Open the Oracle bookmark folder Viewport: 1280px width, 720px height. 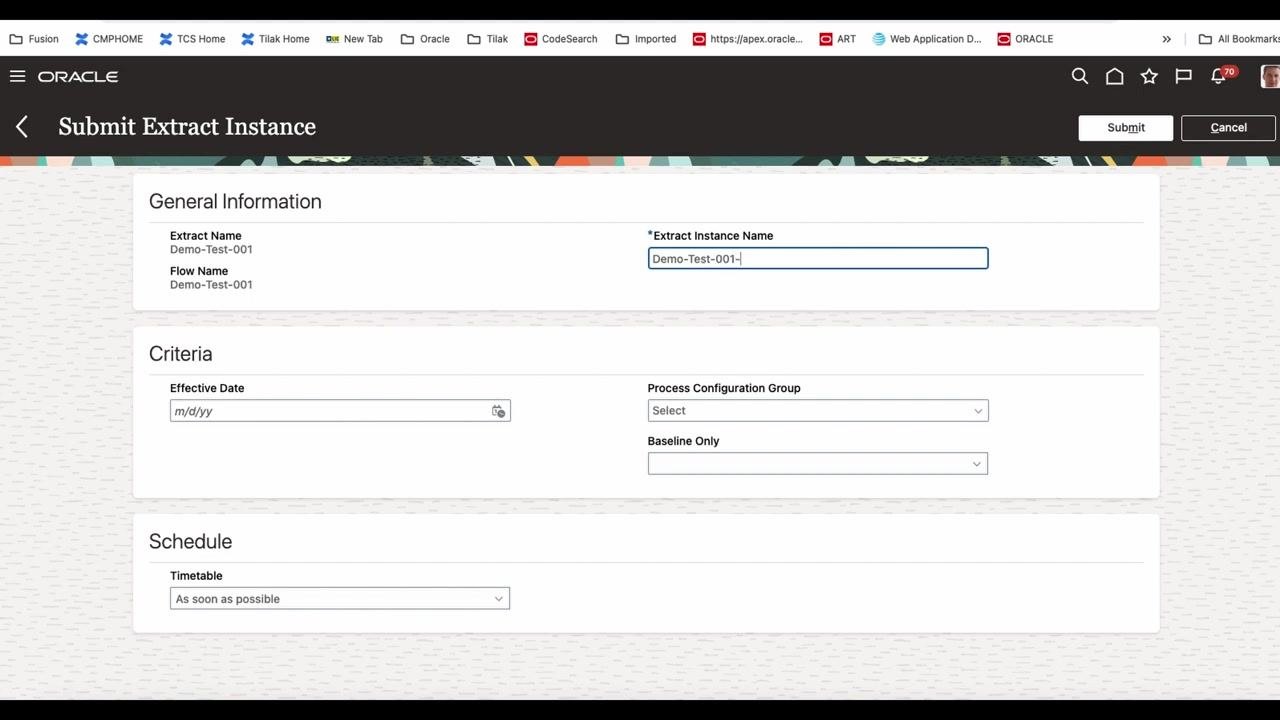pos(425,39)
